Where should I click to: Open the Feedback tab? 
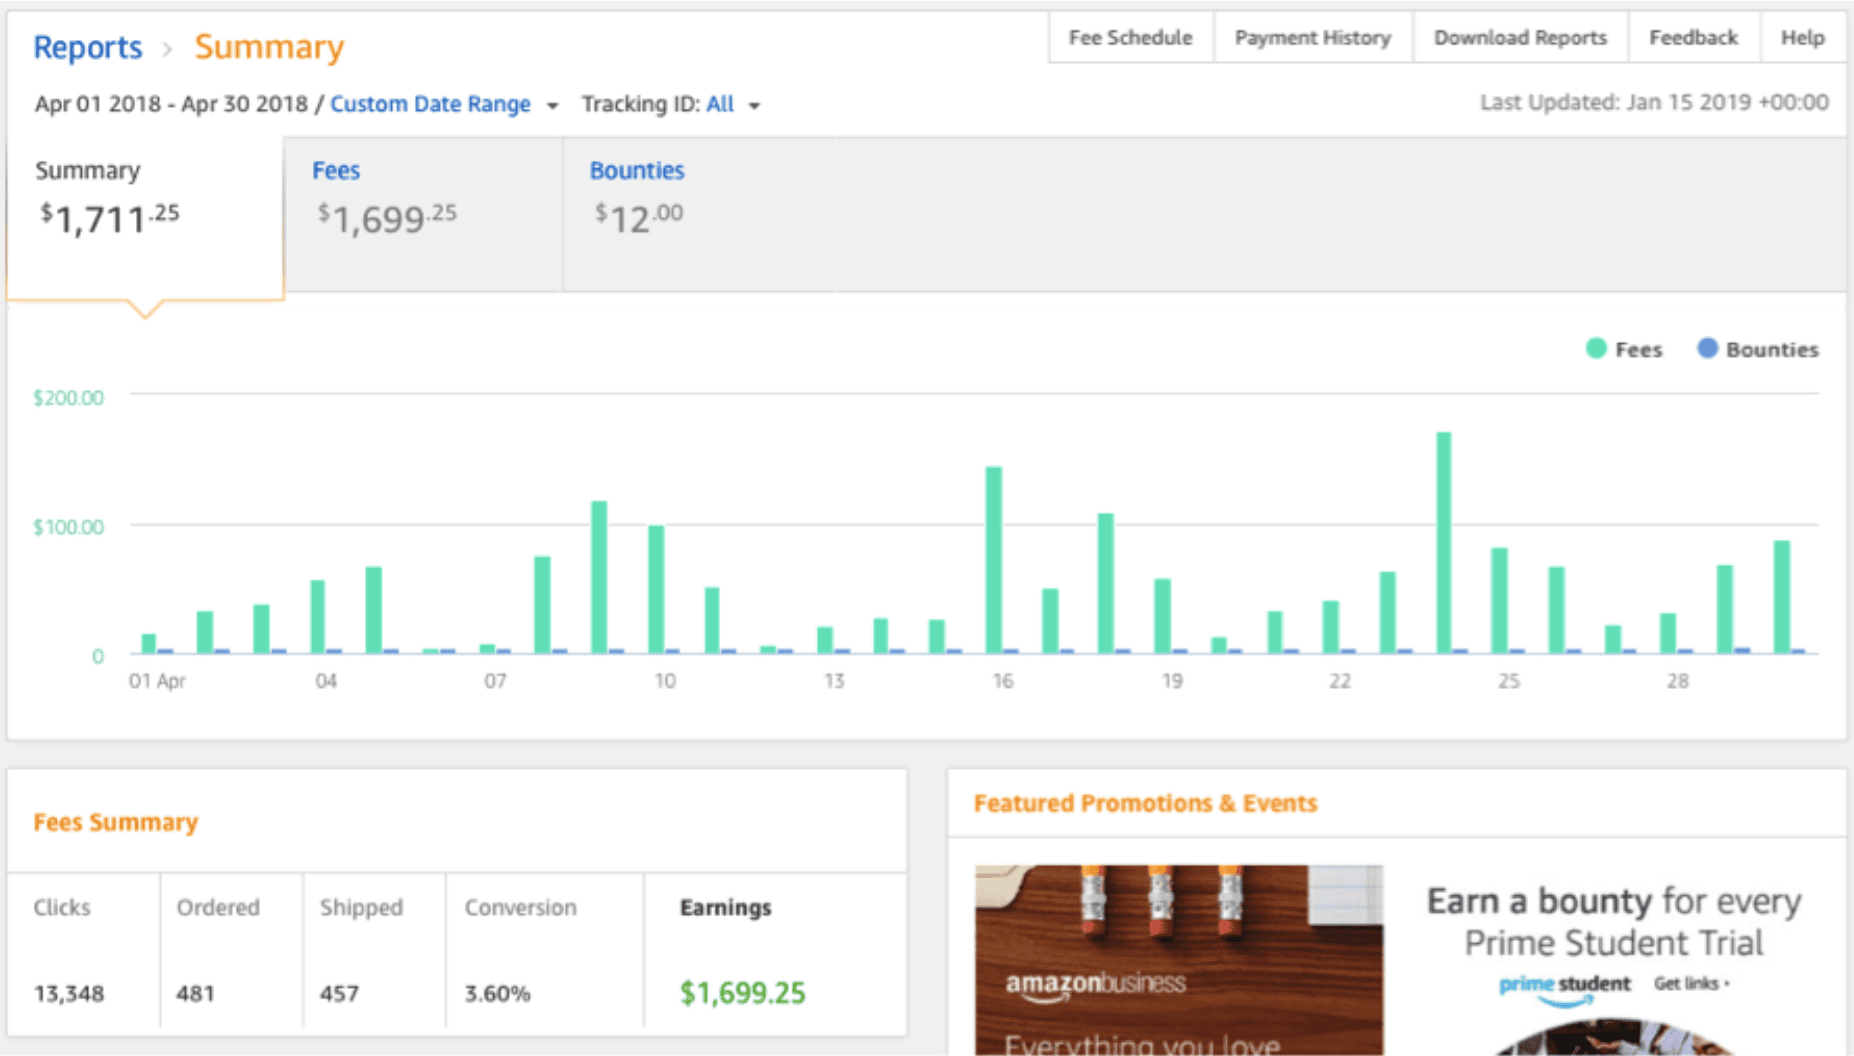pos(1694,38)
